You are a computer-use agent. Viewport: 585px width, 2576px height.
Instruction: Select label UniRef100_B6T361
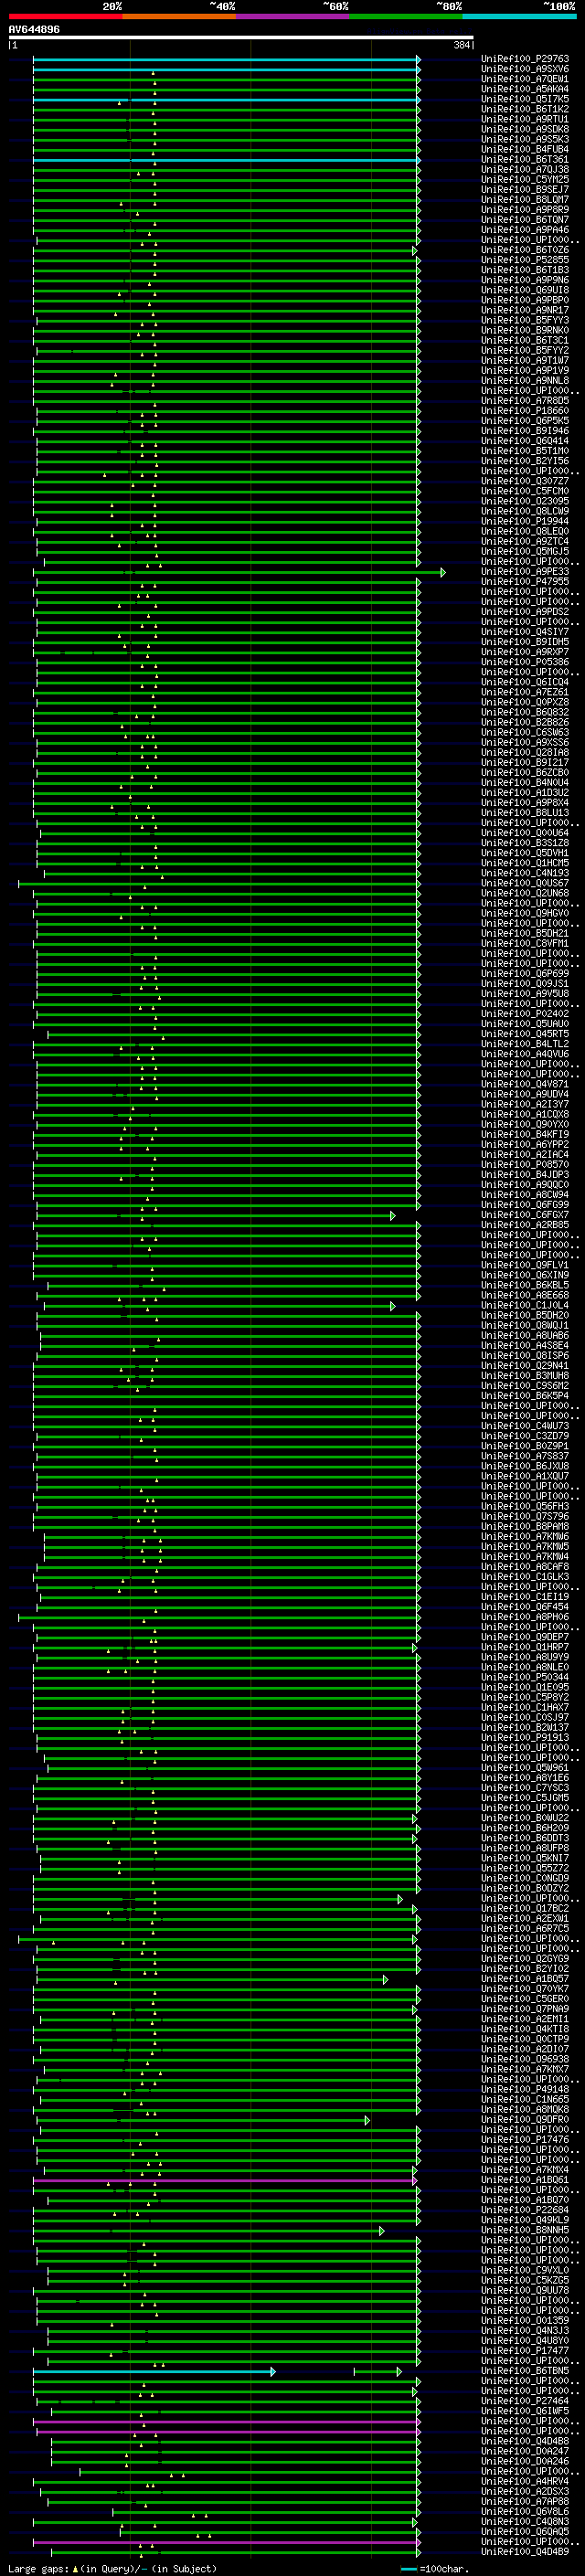click(525, 160)
